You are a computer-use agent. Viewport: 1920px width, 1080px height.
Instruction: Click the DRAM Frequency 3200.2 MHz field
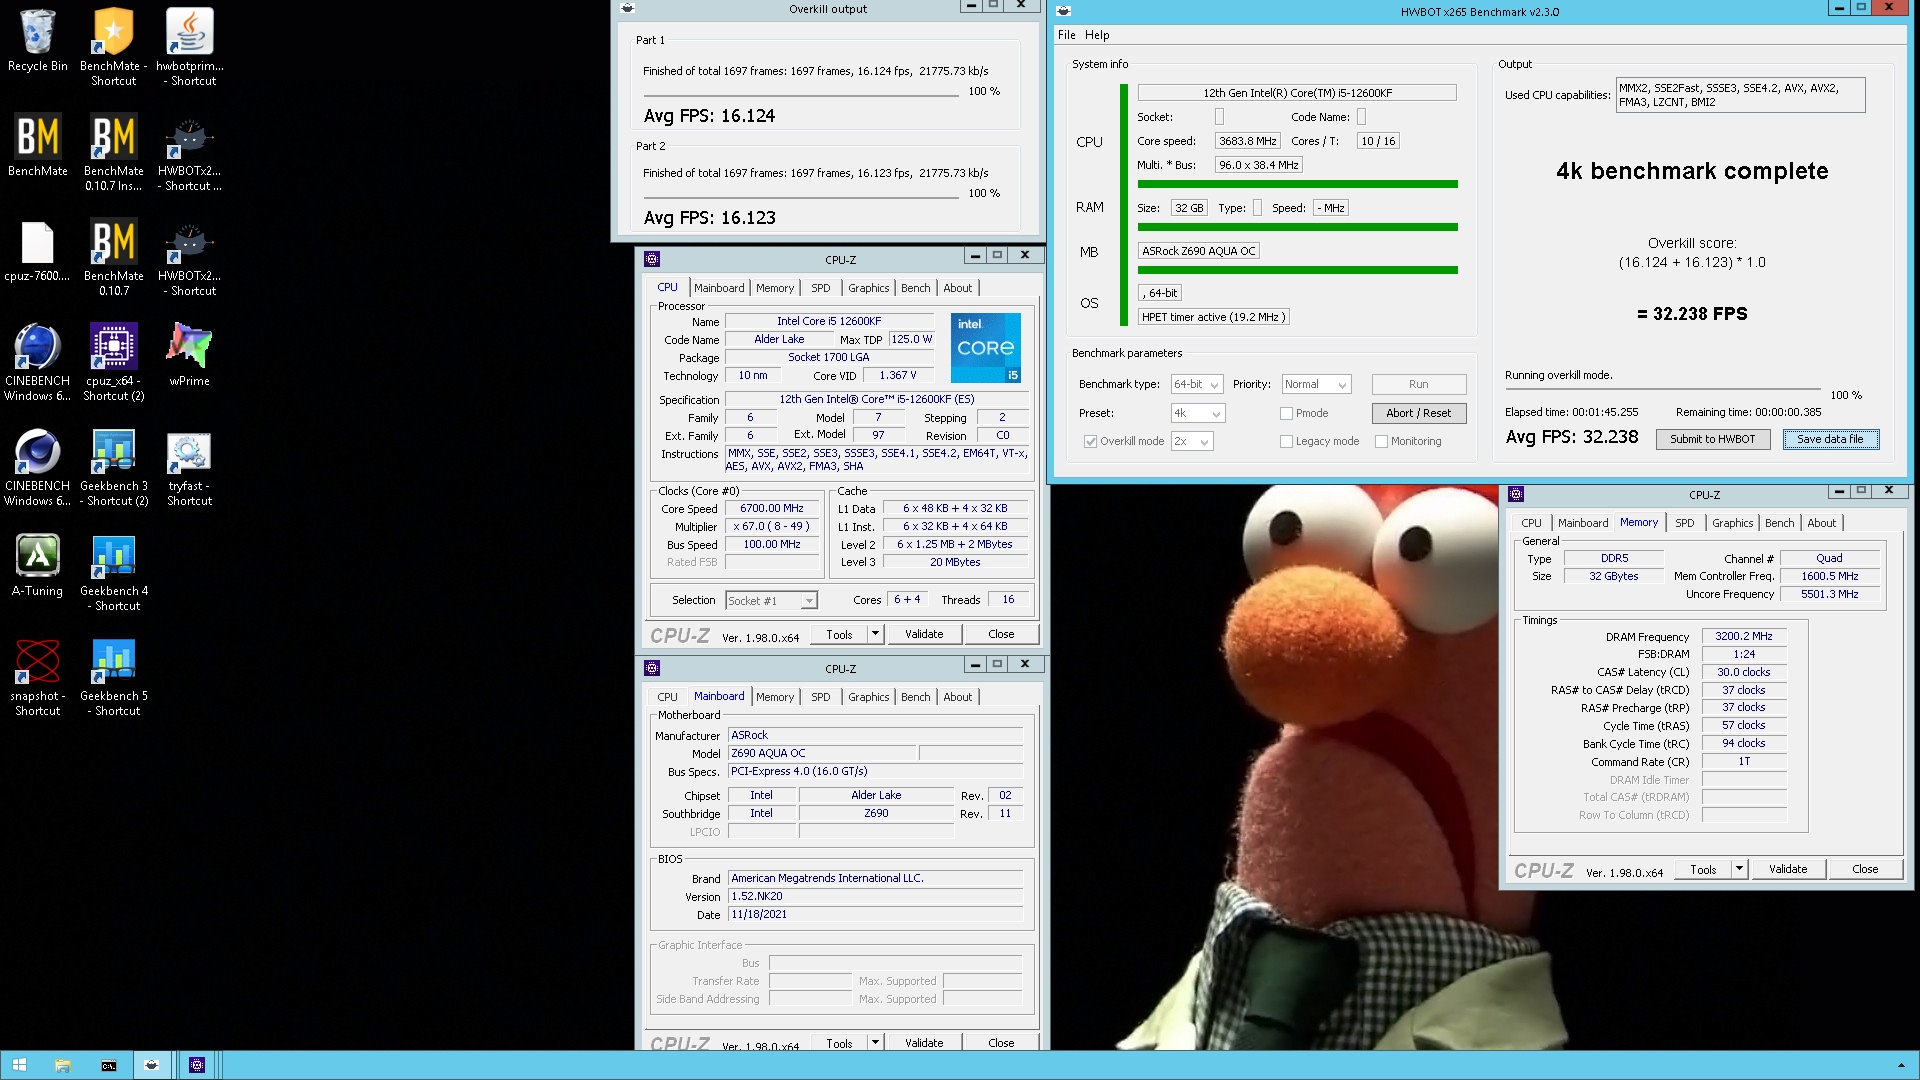pos(1743,636)
